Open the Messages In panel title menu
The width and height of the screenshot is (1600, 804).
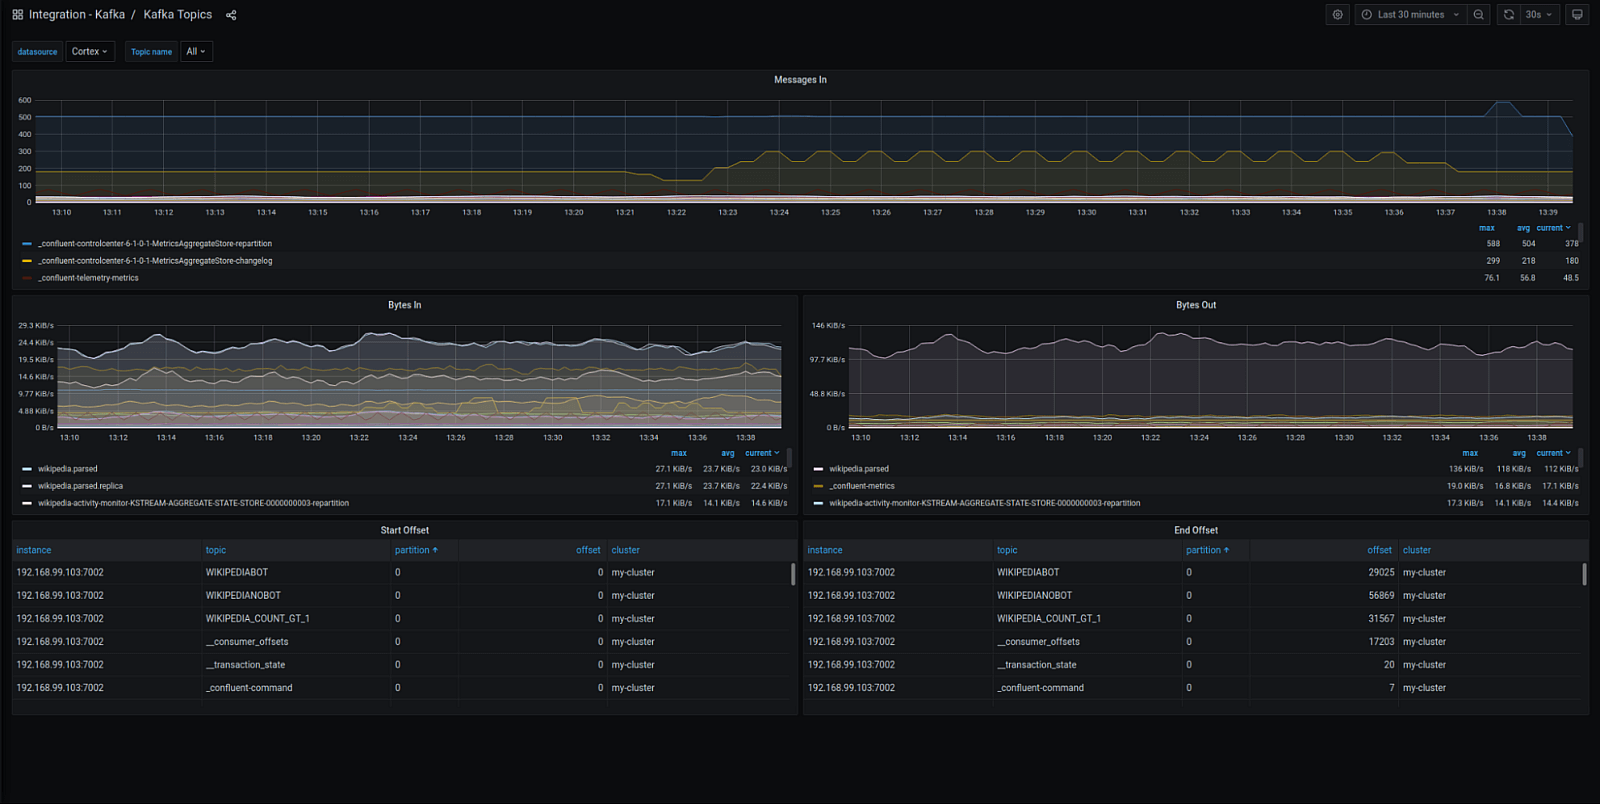coord(800,80)
